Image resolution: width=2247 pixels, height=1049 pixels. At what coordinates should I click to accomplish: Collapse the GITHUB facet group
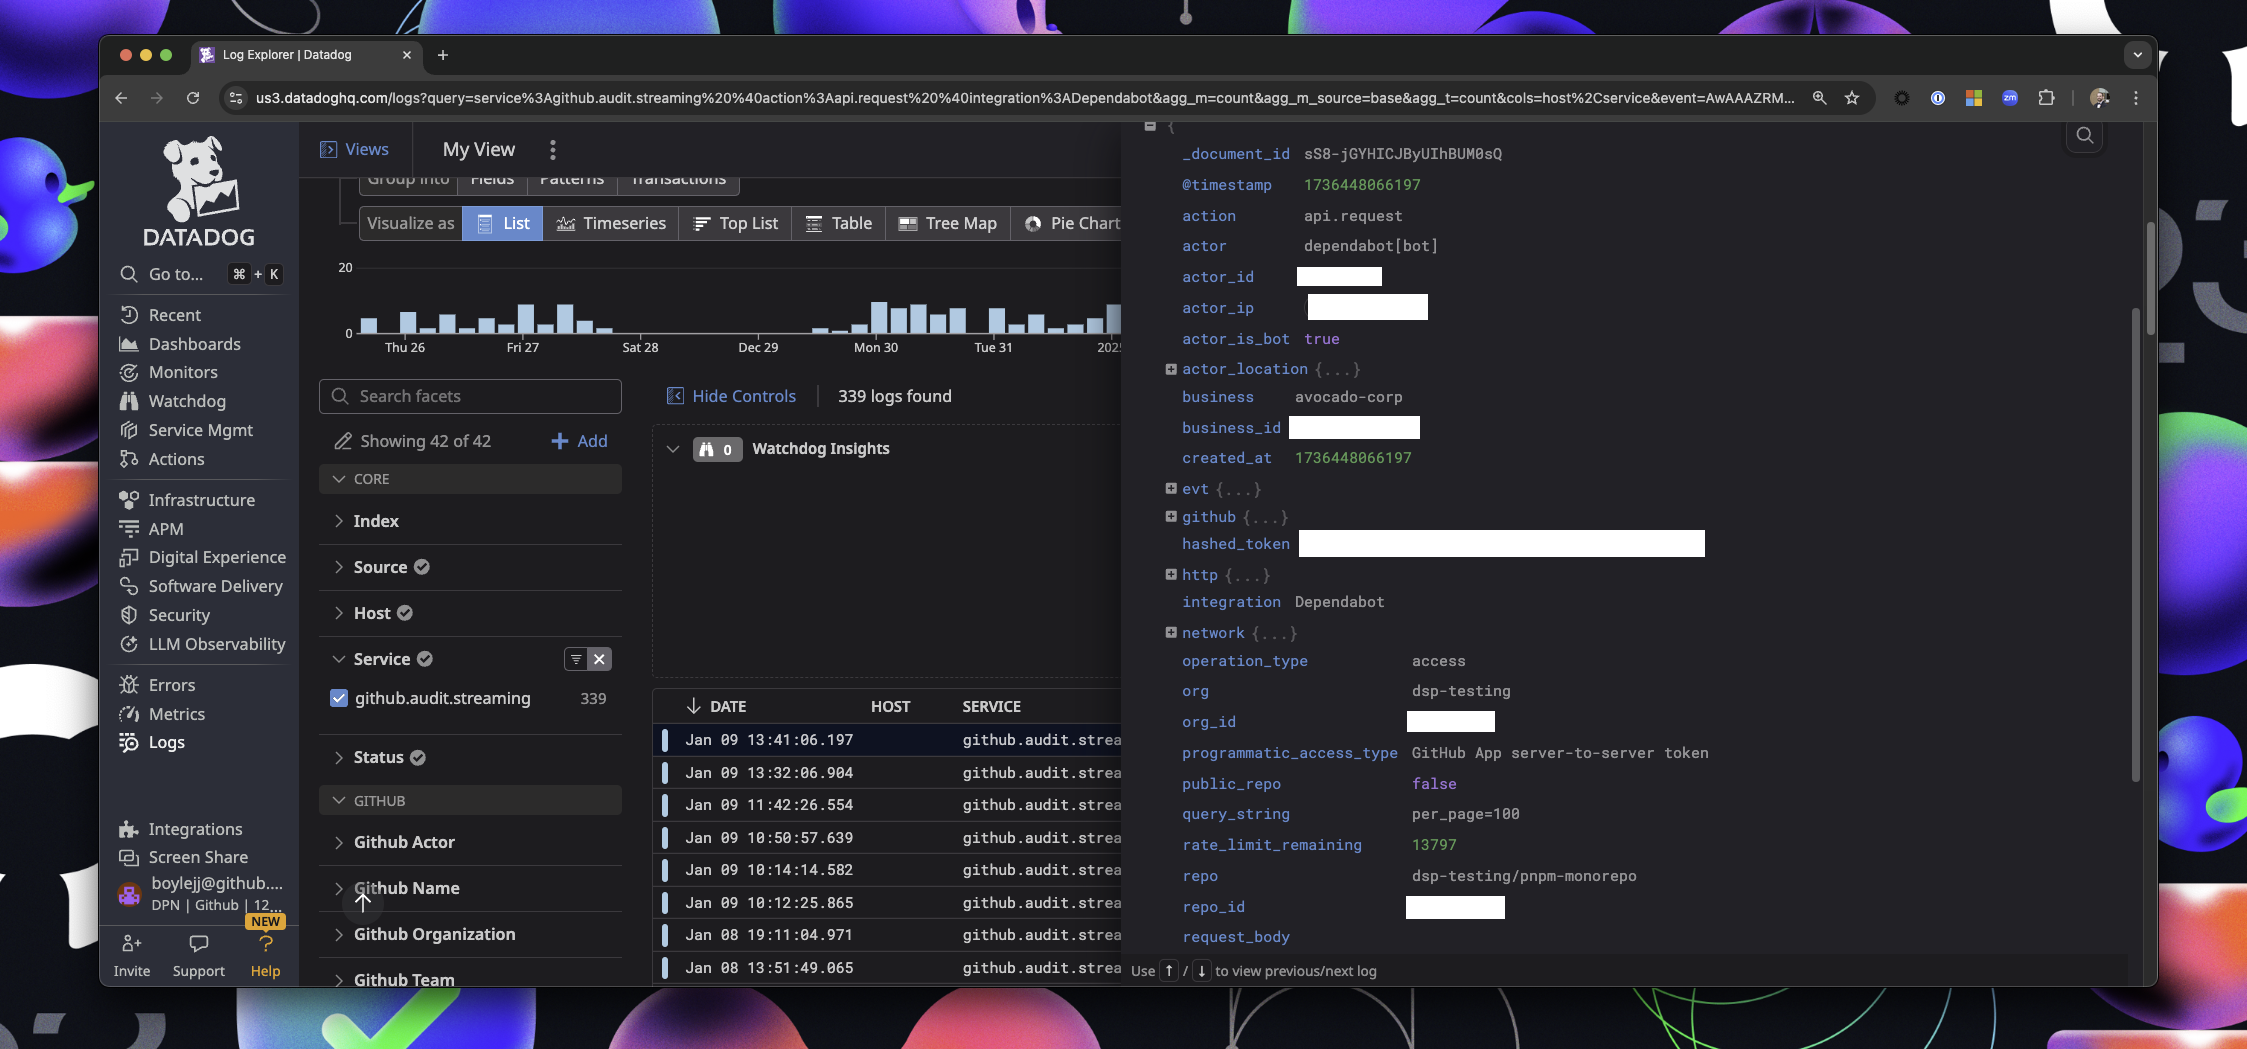(470, 801)
